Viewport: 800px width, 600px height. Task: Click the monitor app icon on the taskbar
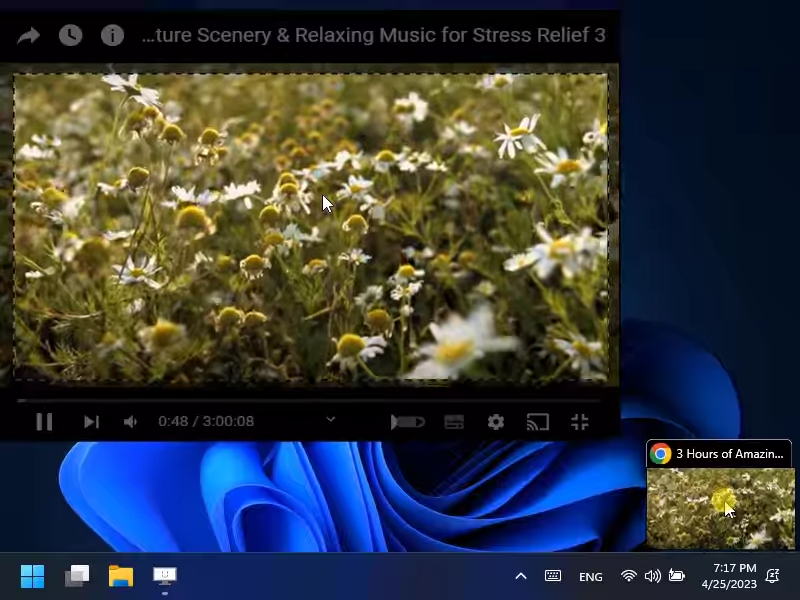[x=165, y=577]
